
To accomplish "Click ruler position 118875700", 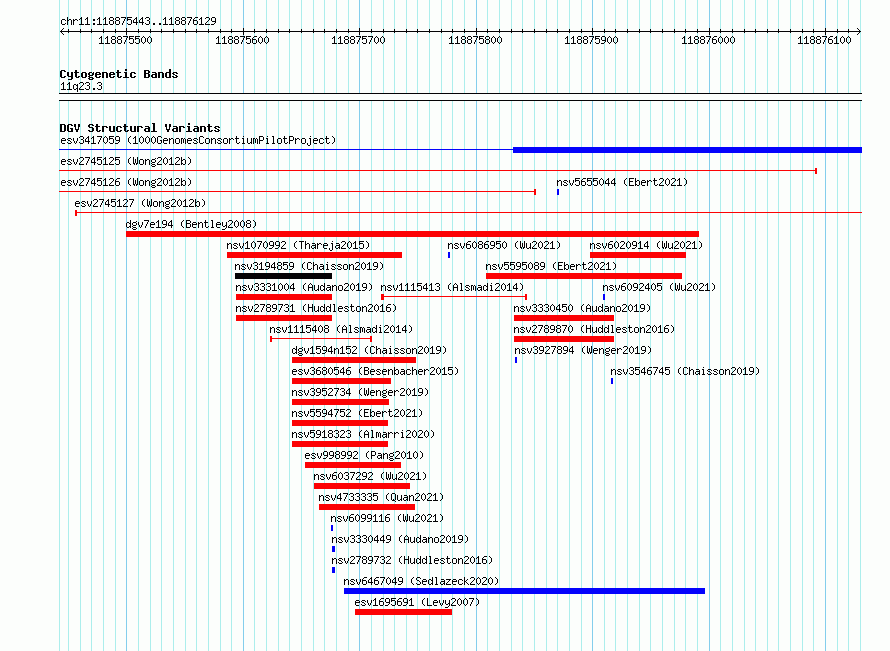I will click(358, 40).
